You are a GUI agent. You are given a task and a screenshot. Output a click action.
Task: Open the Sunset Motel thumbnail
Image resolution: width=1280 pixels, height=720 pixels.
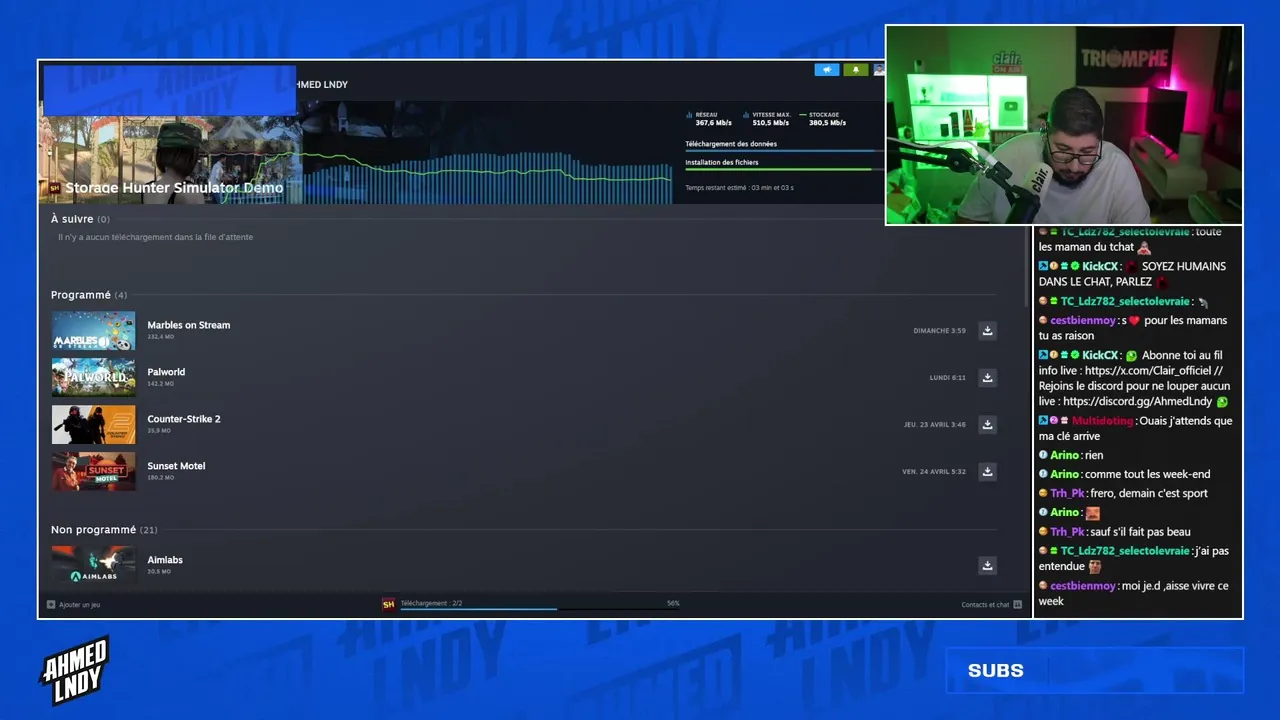click(93, 472)
